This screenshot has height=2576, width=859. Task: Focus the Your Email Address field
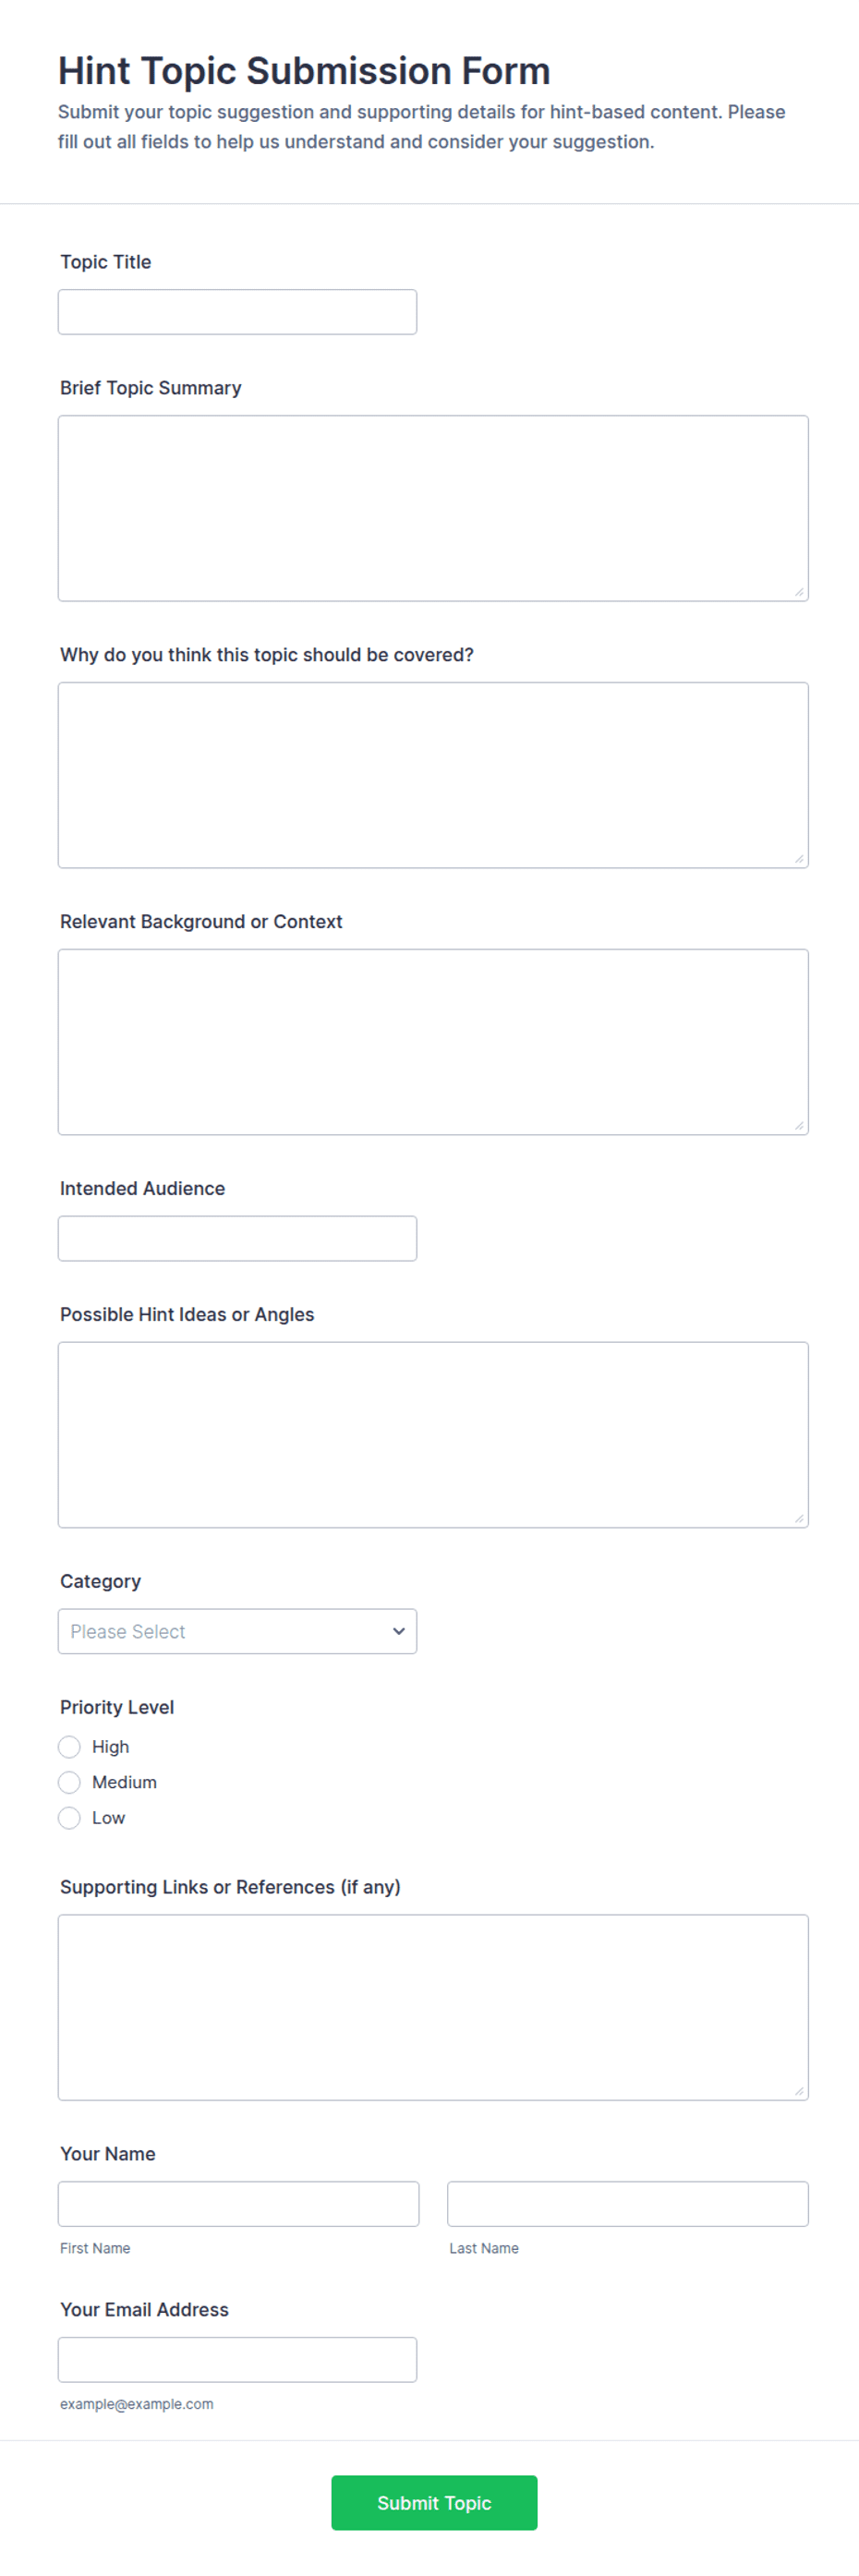pos(237,2359)
